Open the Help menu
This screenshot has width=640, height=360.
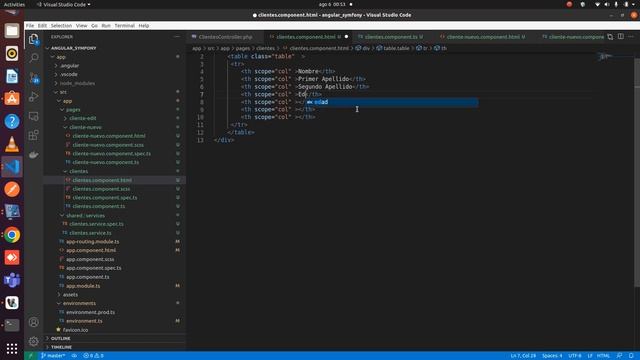(x=144, y=25)
